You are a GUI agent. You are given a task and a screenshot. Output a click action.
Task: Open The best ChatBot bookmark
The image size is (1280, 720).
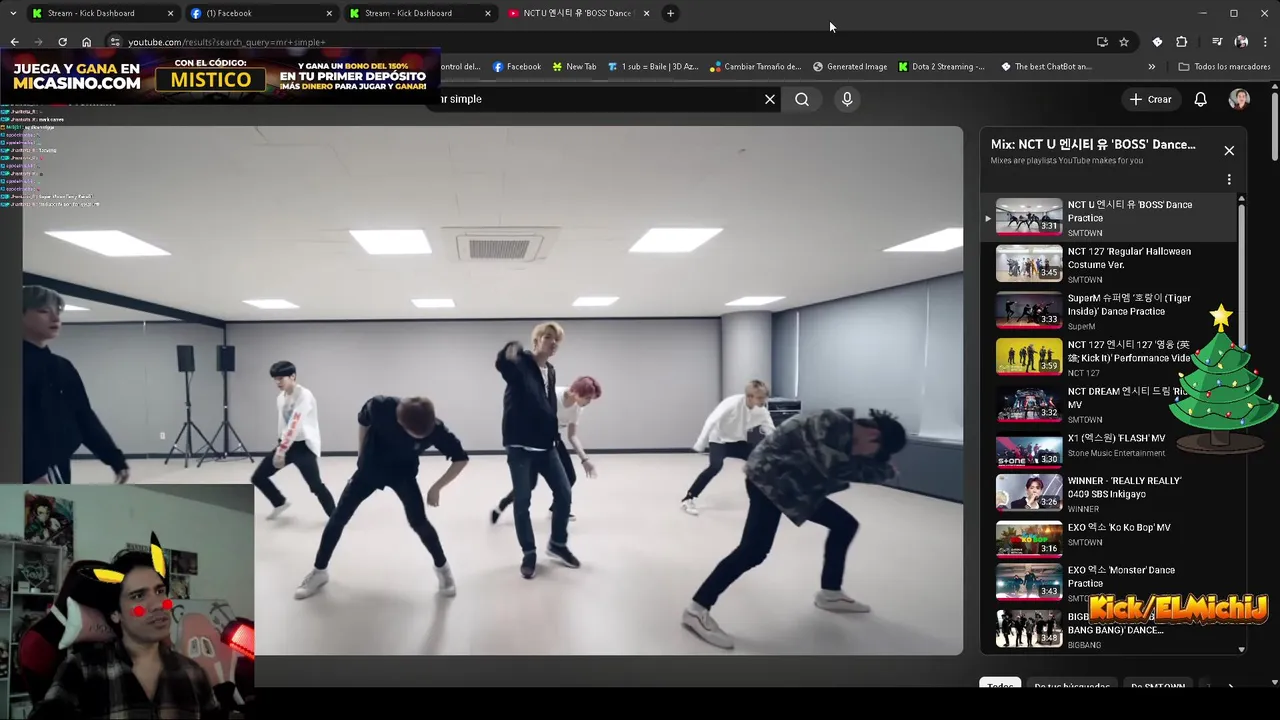coord(1046,67)
